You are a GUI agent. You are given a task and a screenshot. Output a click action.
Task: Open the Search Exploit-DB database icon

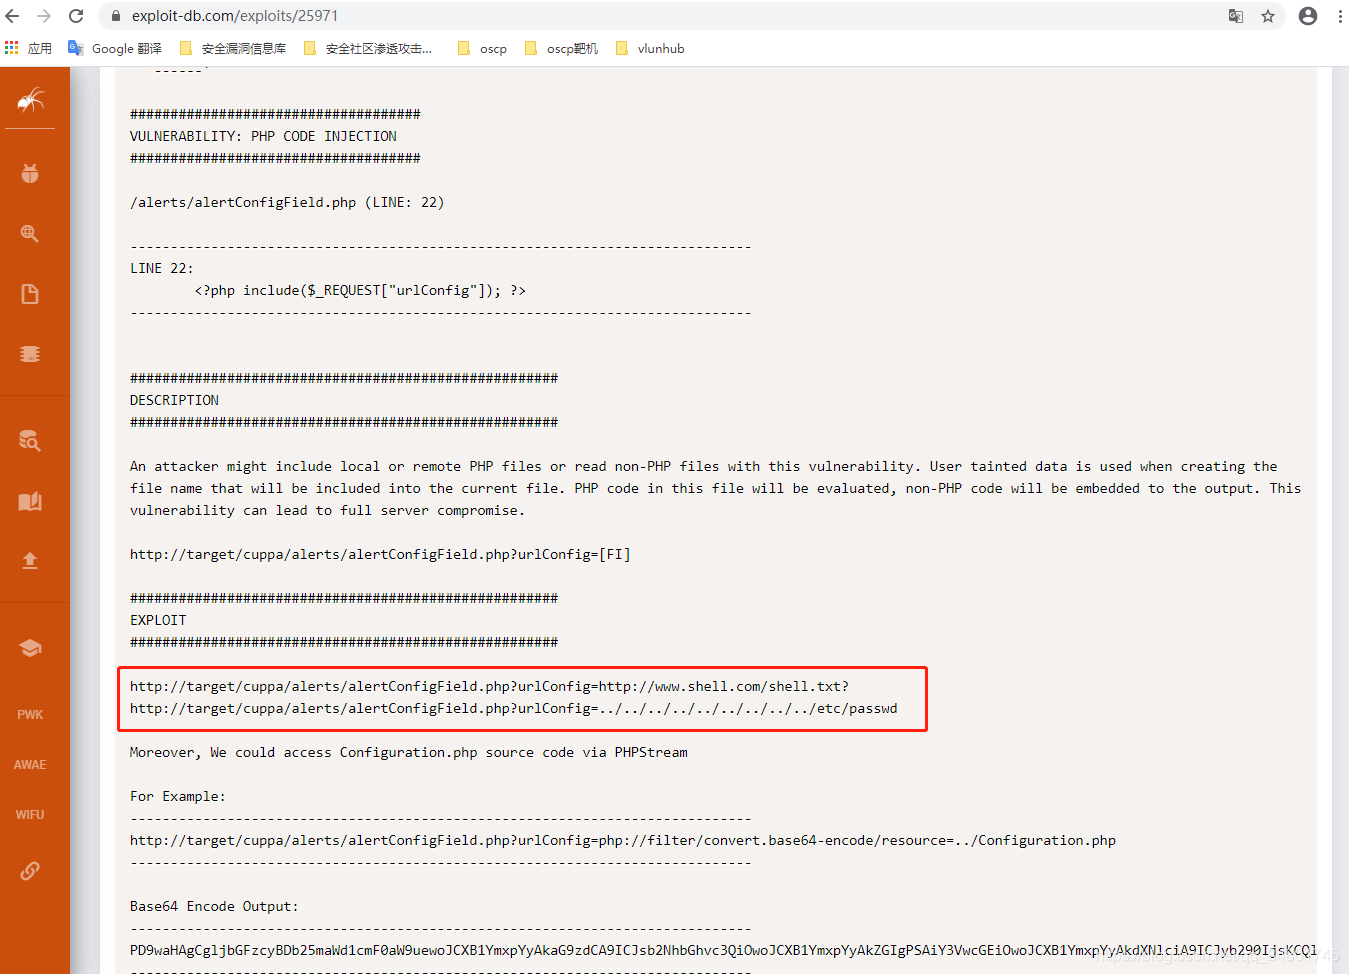pyautogui.click(x=30, y=440)
